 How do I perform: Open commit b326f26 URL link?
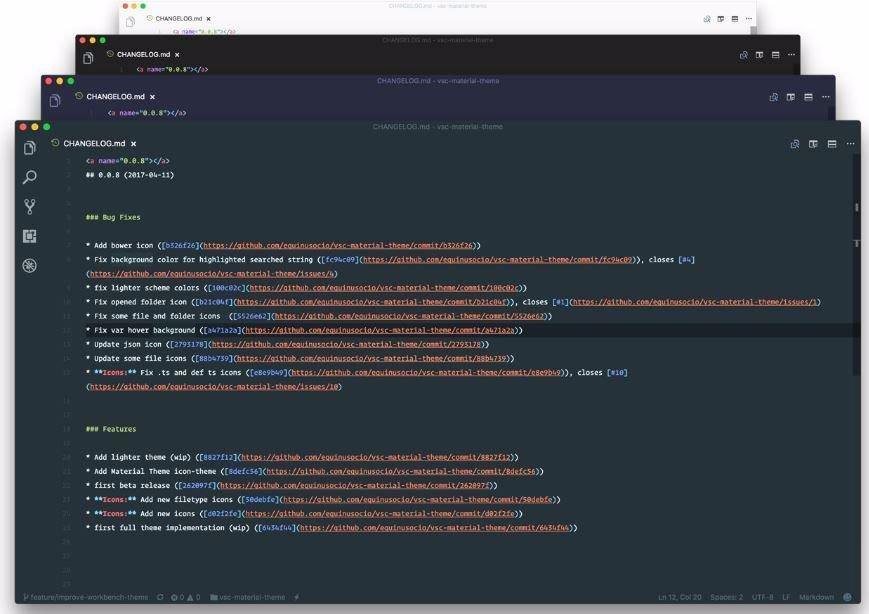(338, 245)
